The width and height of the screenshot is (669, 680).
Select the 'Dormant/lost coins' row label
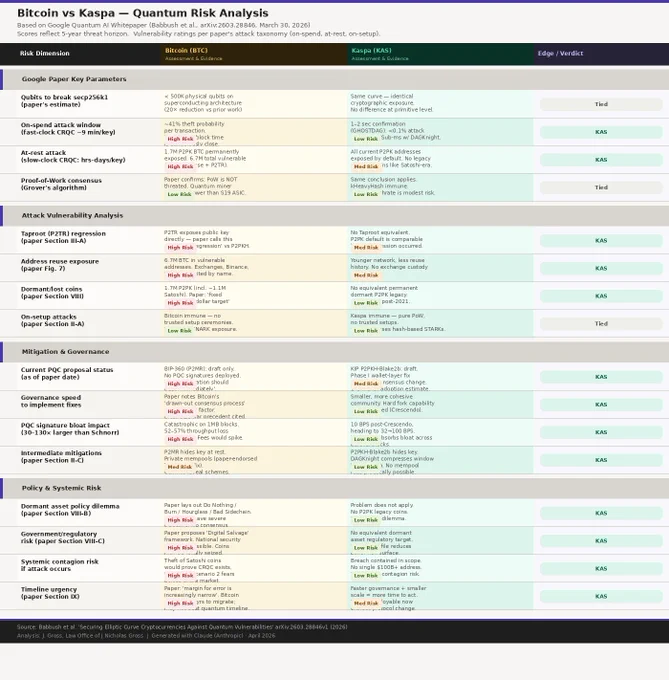(52, 292)
